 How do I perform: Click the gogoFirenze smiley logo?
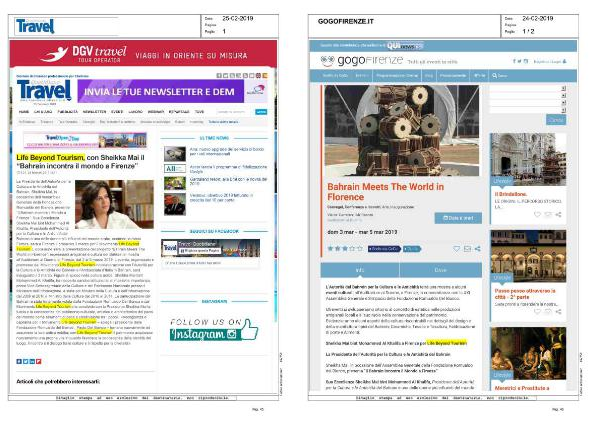coord(328,60)
